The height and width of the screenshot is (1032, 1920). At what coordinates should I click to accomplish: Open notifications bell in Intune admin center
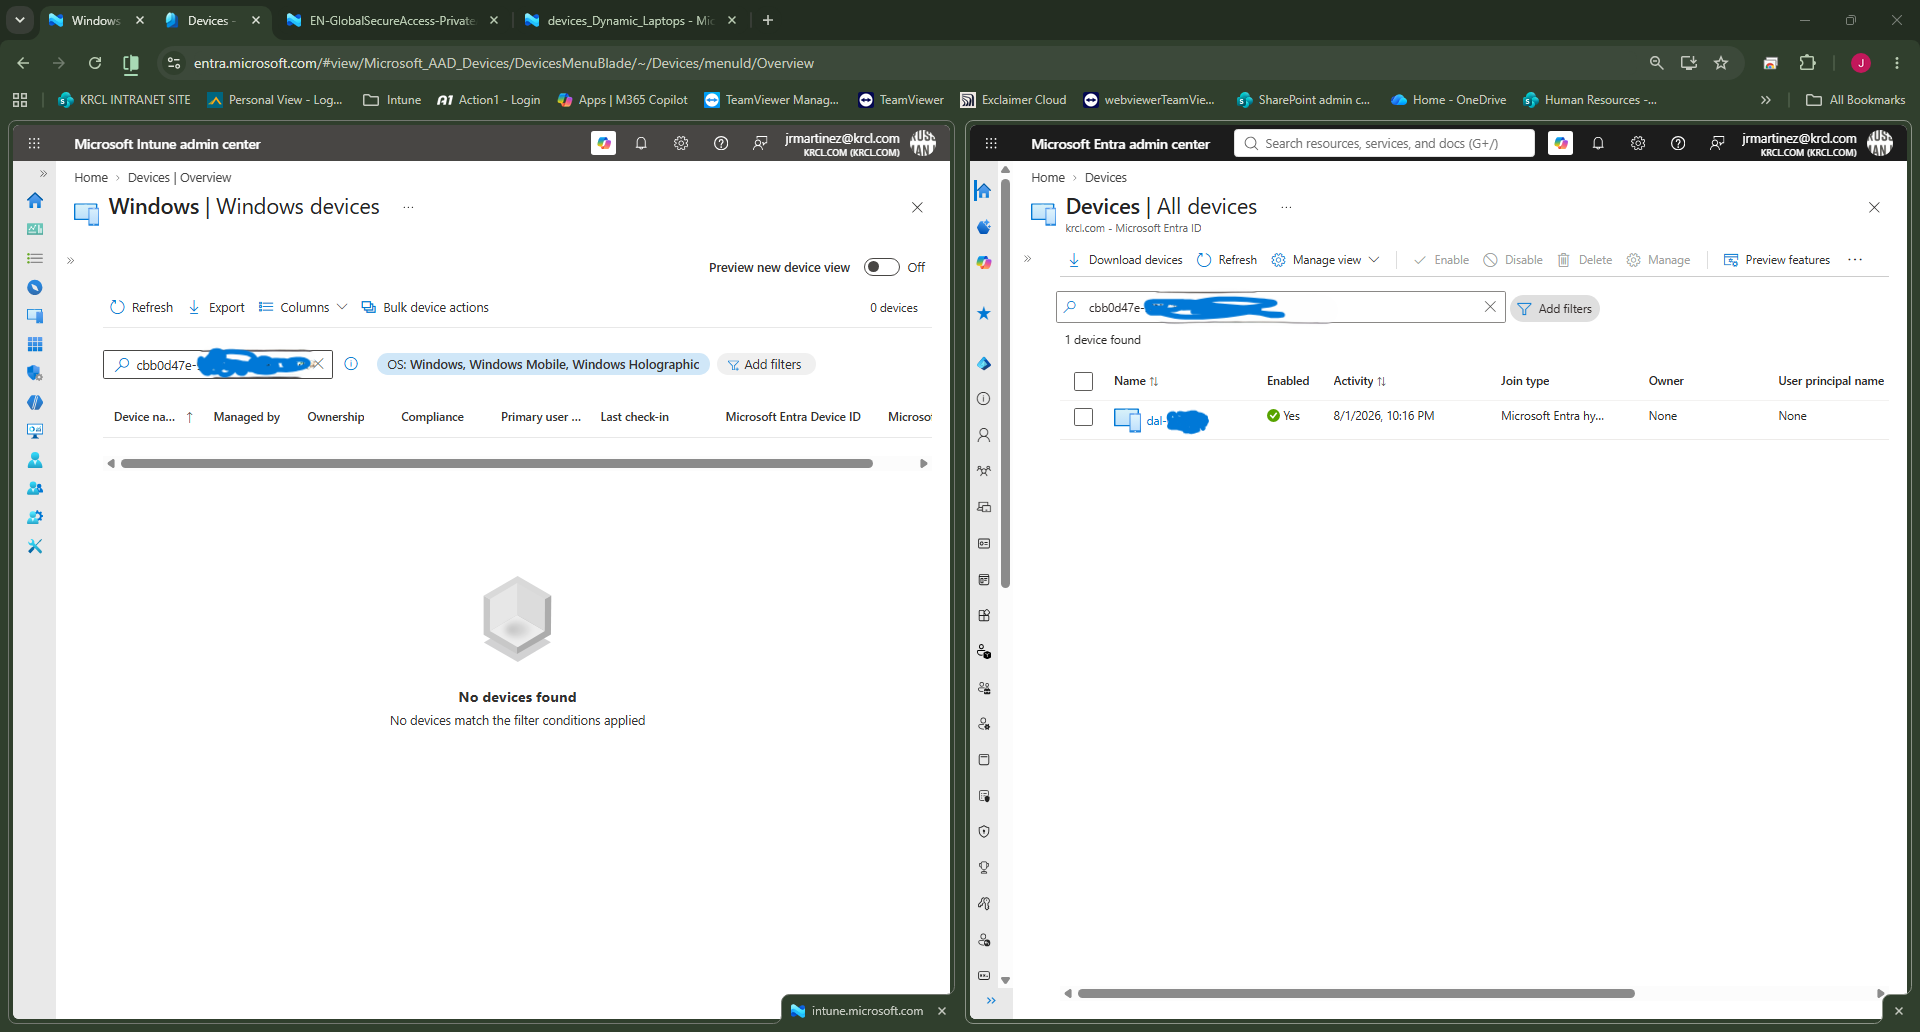(x=641, y=143)
